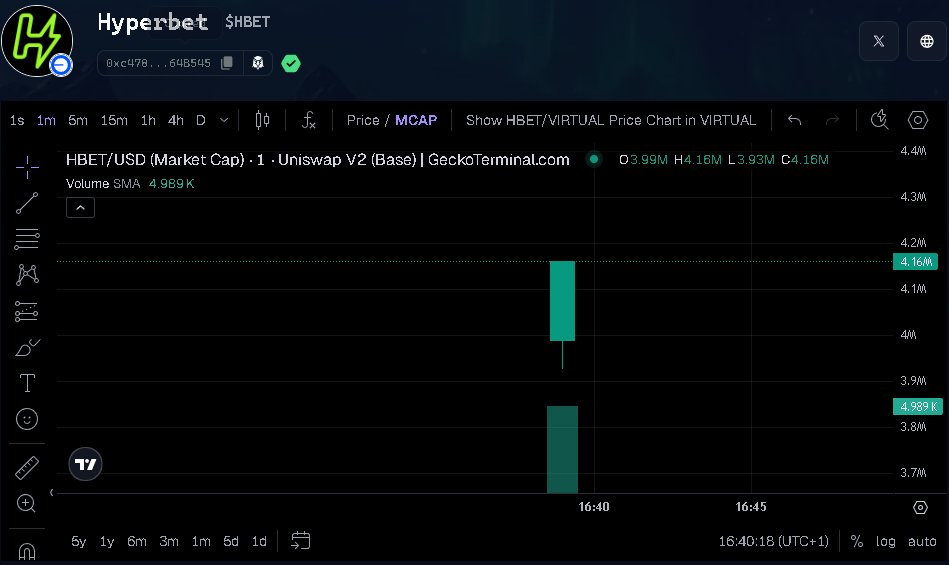Toggle percent scale mode
This screenshot has height=565, width=949.
pos(856,541)
